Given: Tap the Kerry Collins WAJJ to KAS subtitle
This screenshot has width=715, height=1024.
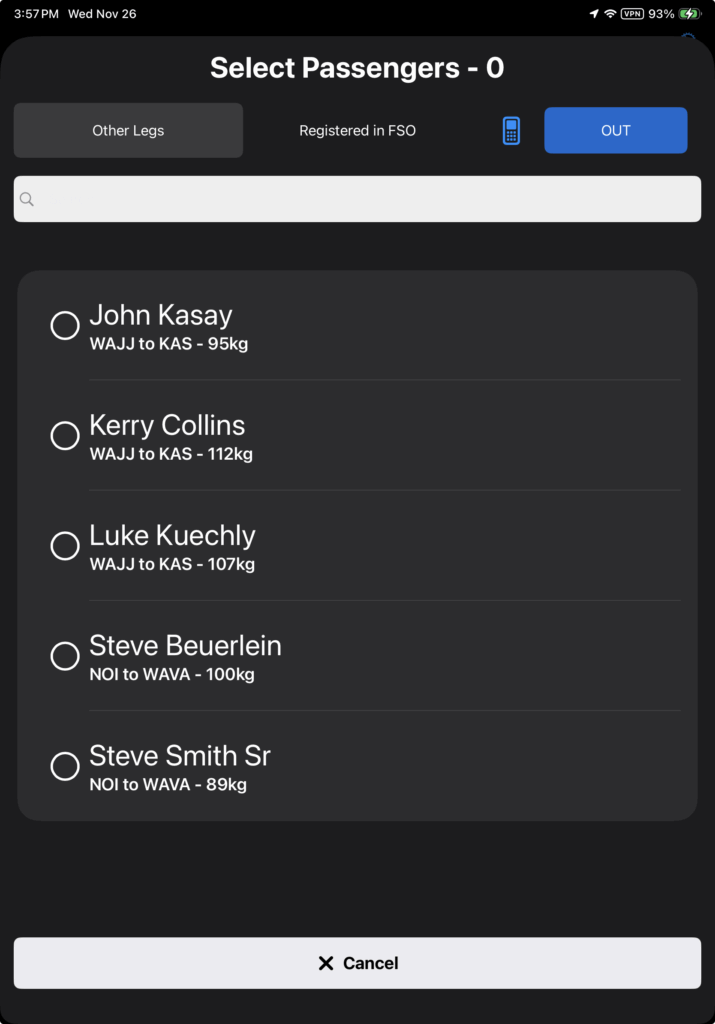Looking at the screenshot, I should tap(171, 454).
